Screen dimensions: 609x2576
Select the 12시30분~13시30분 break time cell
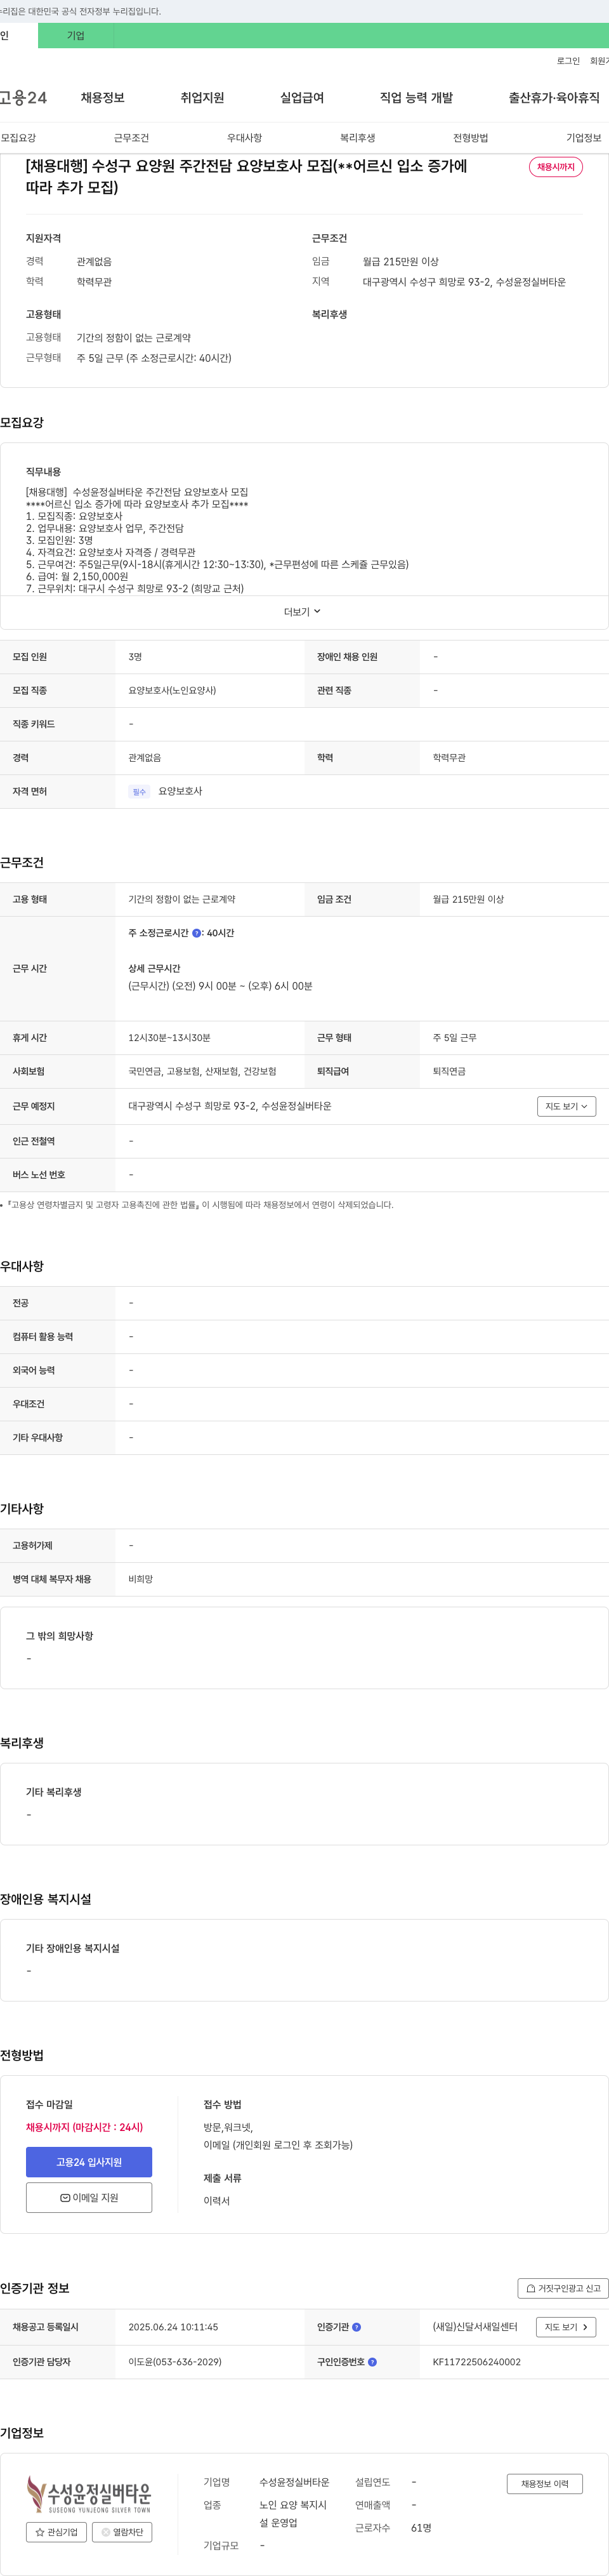[x=169, y=1038]
